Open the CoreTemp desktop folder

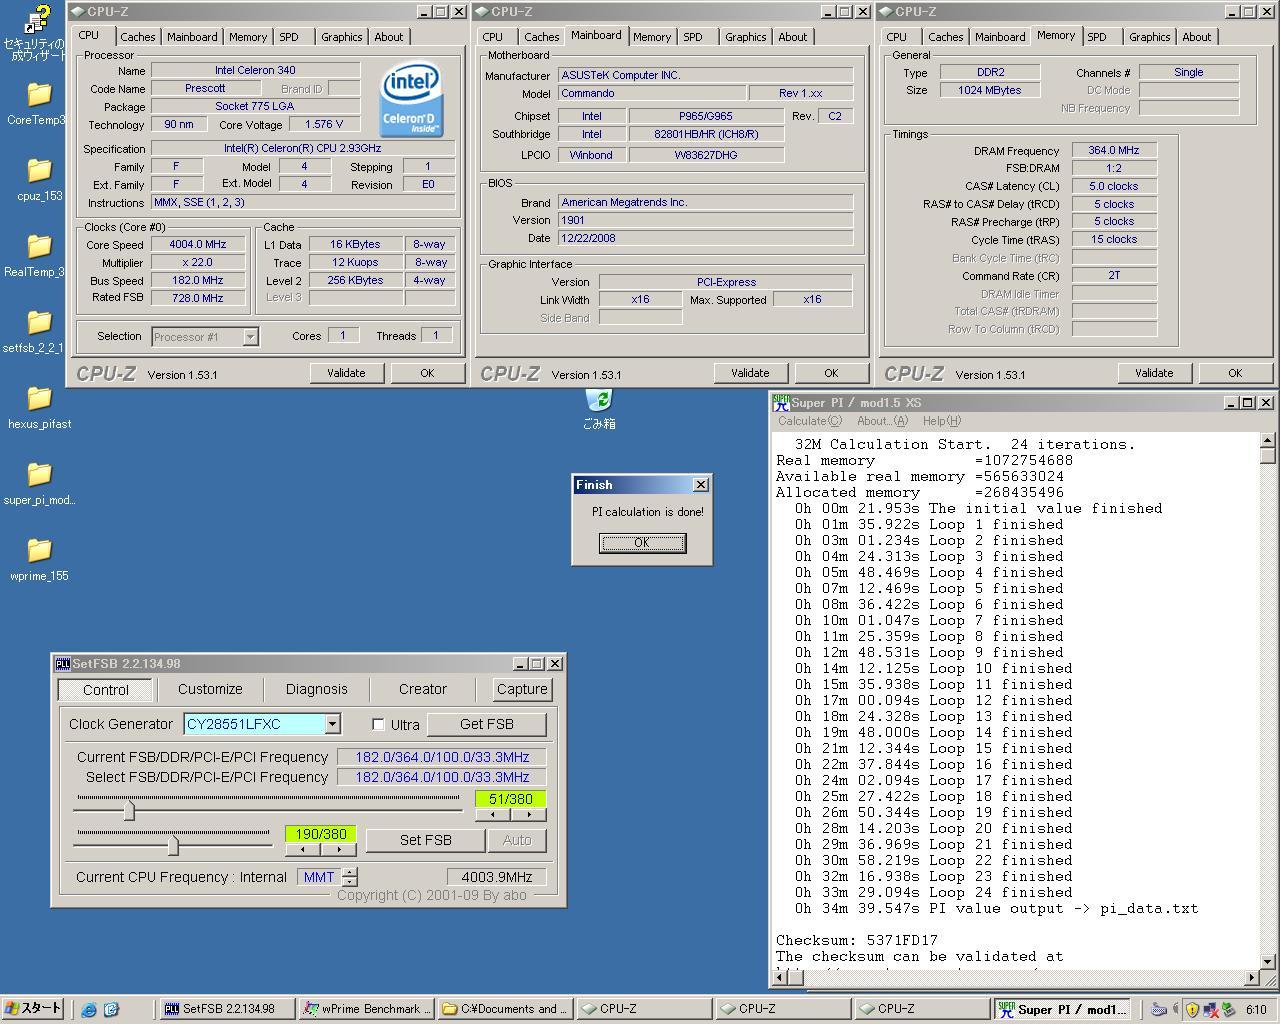point(39,95)
